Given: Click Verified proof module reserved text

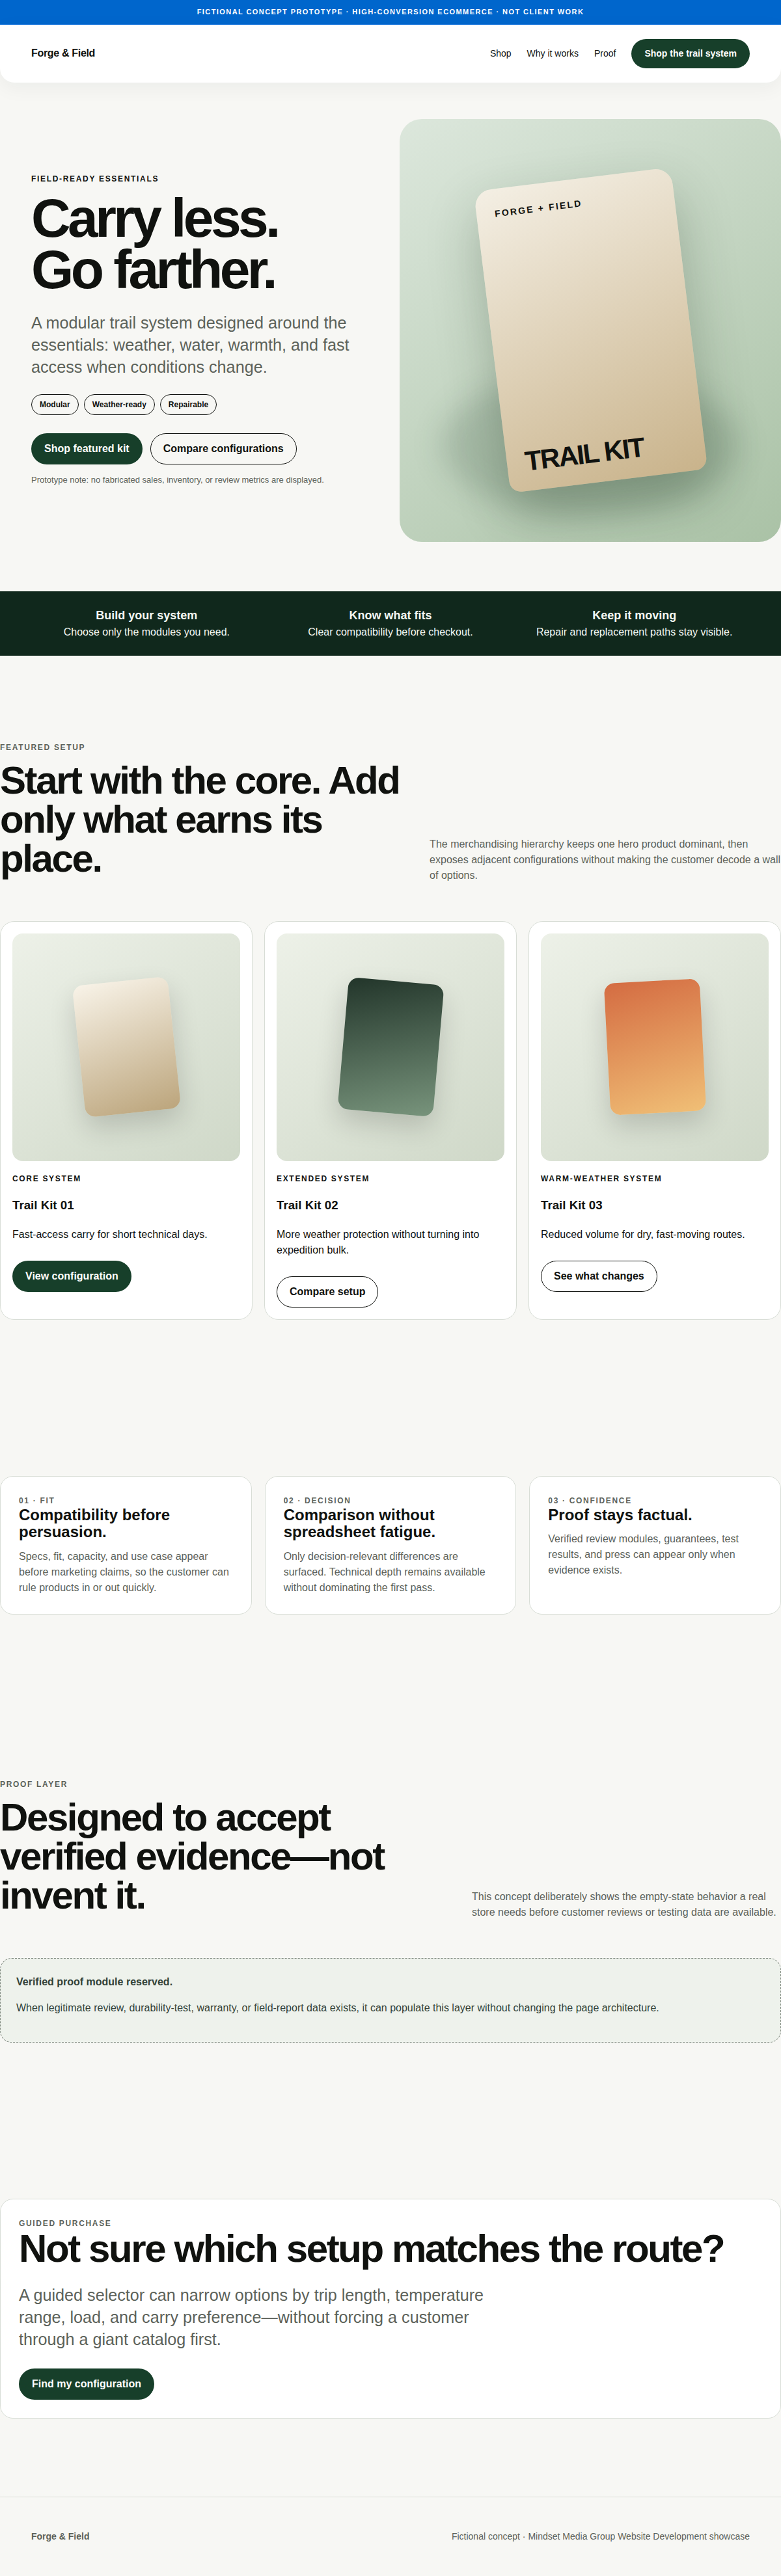Looking at the screenshot, I should click(94, 1982).
